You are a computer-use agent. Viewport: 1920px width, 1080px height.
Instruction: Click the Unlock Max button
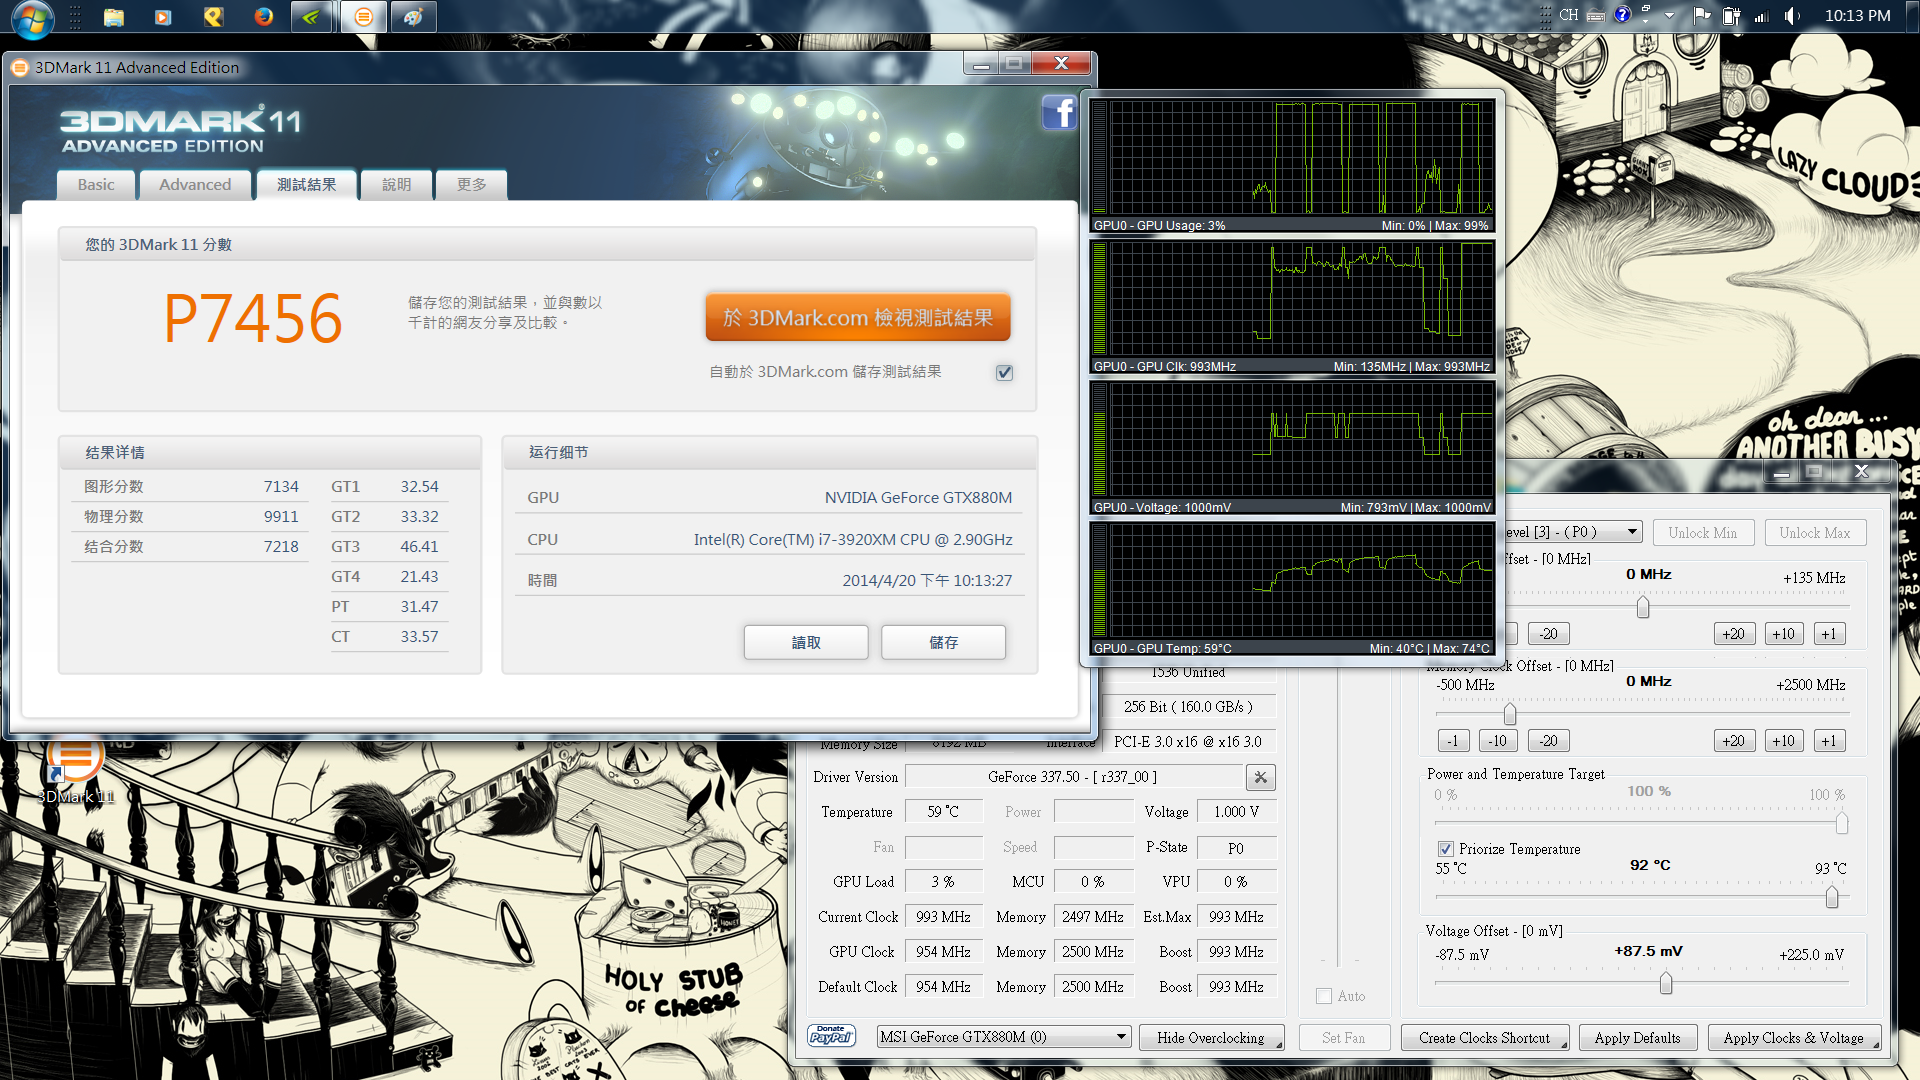1815,533
